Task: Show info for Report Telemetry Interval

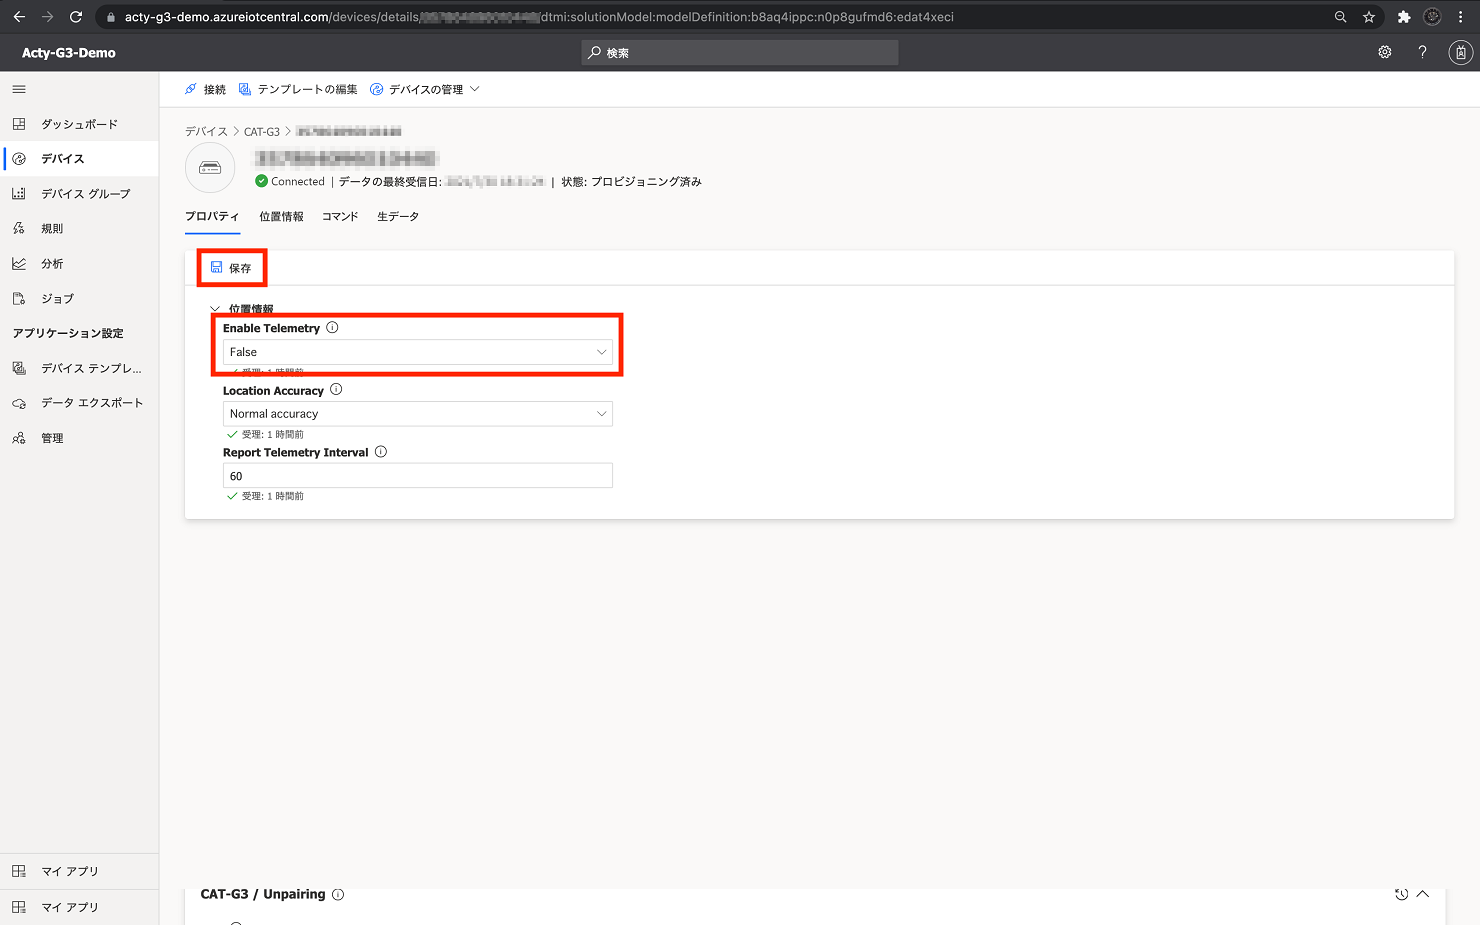Action: (x=381, y=452)
